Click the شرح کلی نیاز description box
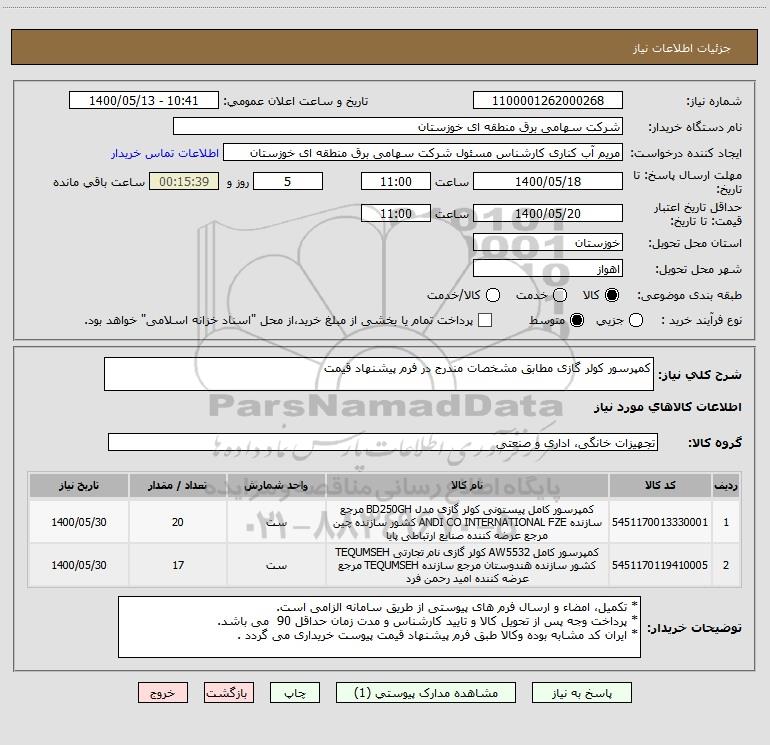The height and width of the screenshot is (745, 770). 379,374
